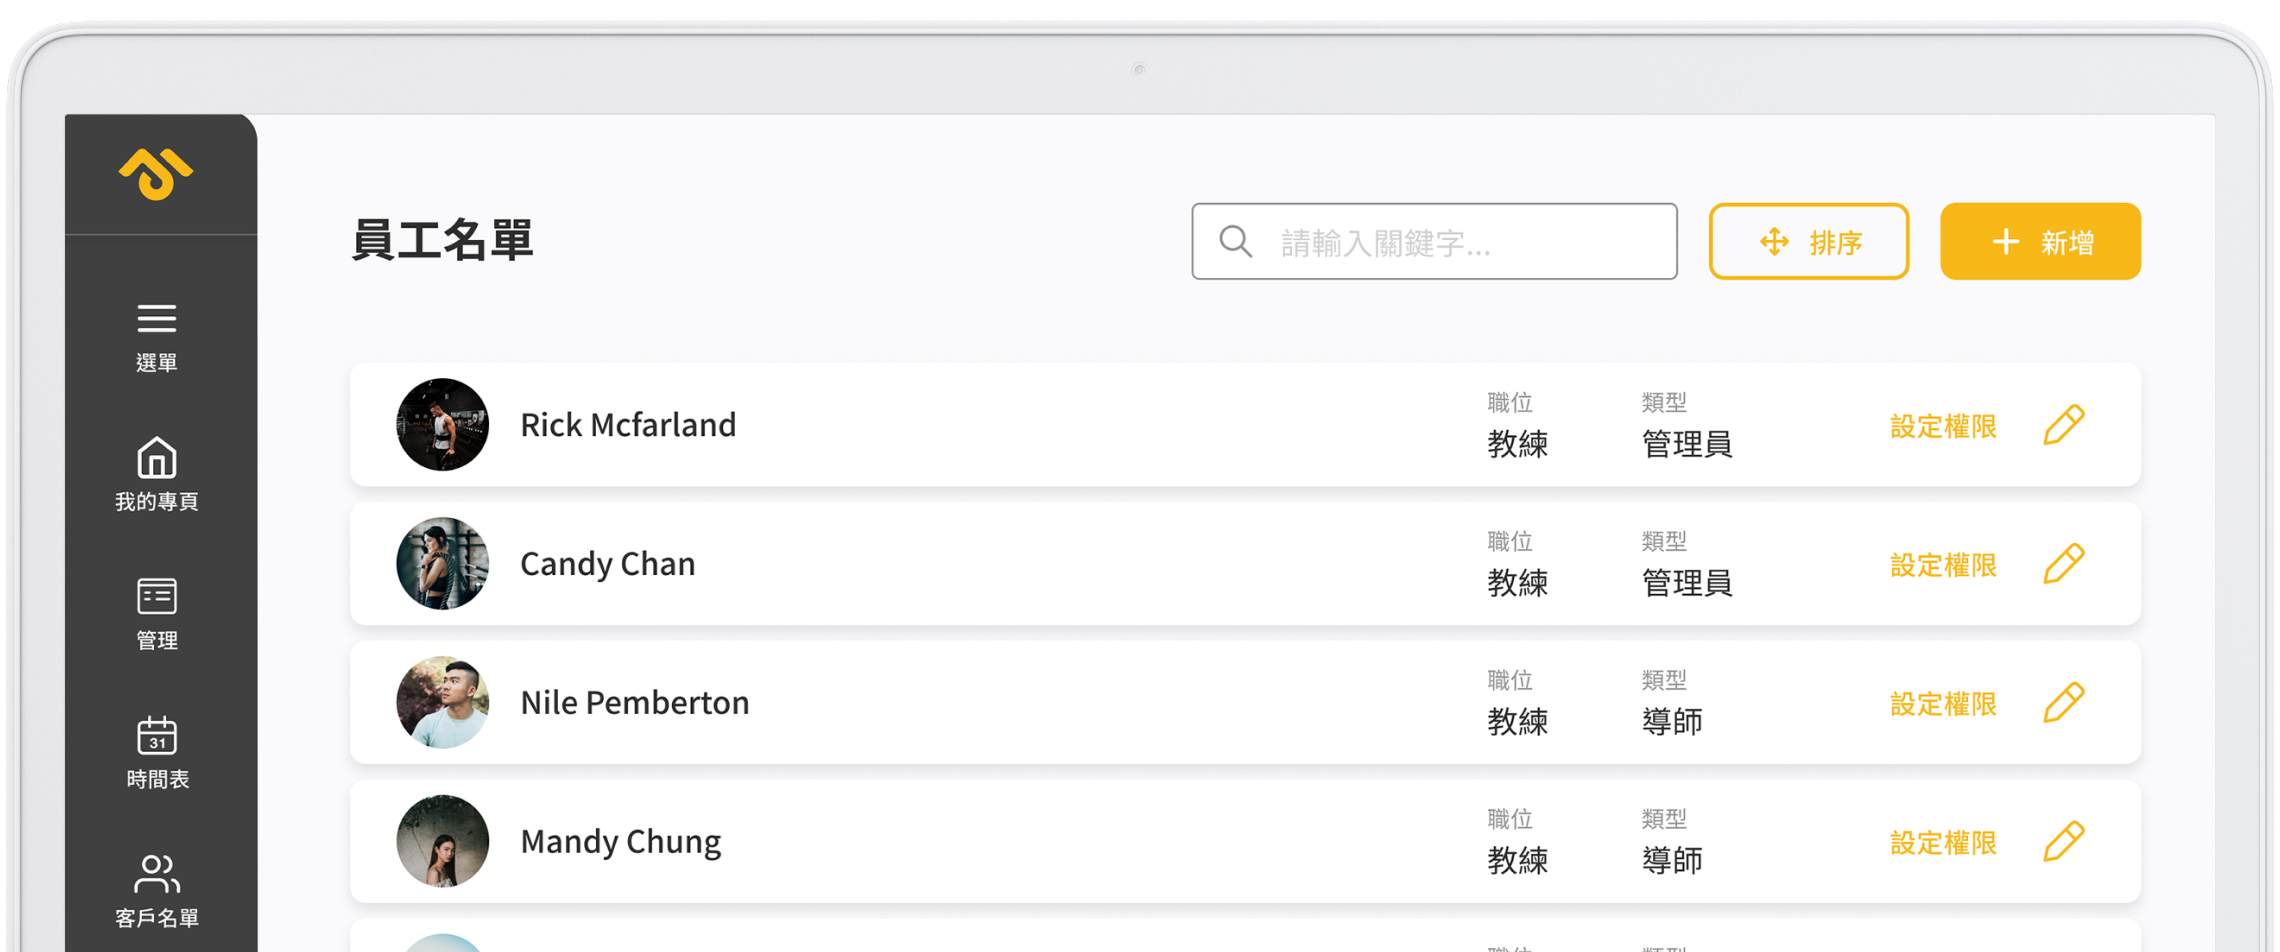Edit Candy Chan using pencil icon
Screen dimensions: 2280x952
click(x=2064, y=564)
